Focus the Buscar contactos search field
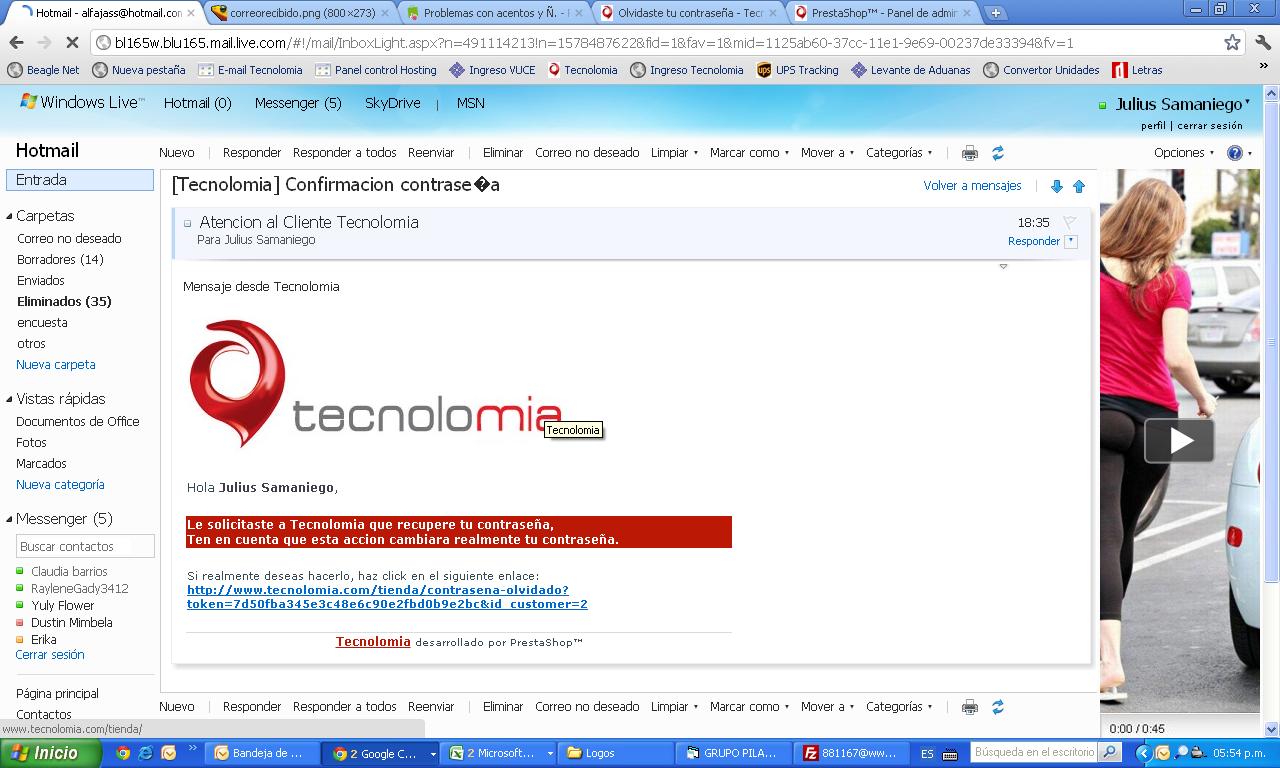 (x=86, y=547)
